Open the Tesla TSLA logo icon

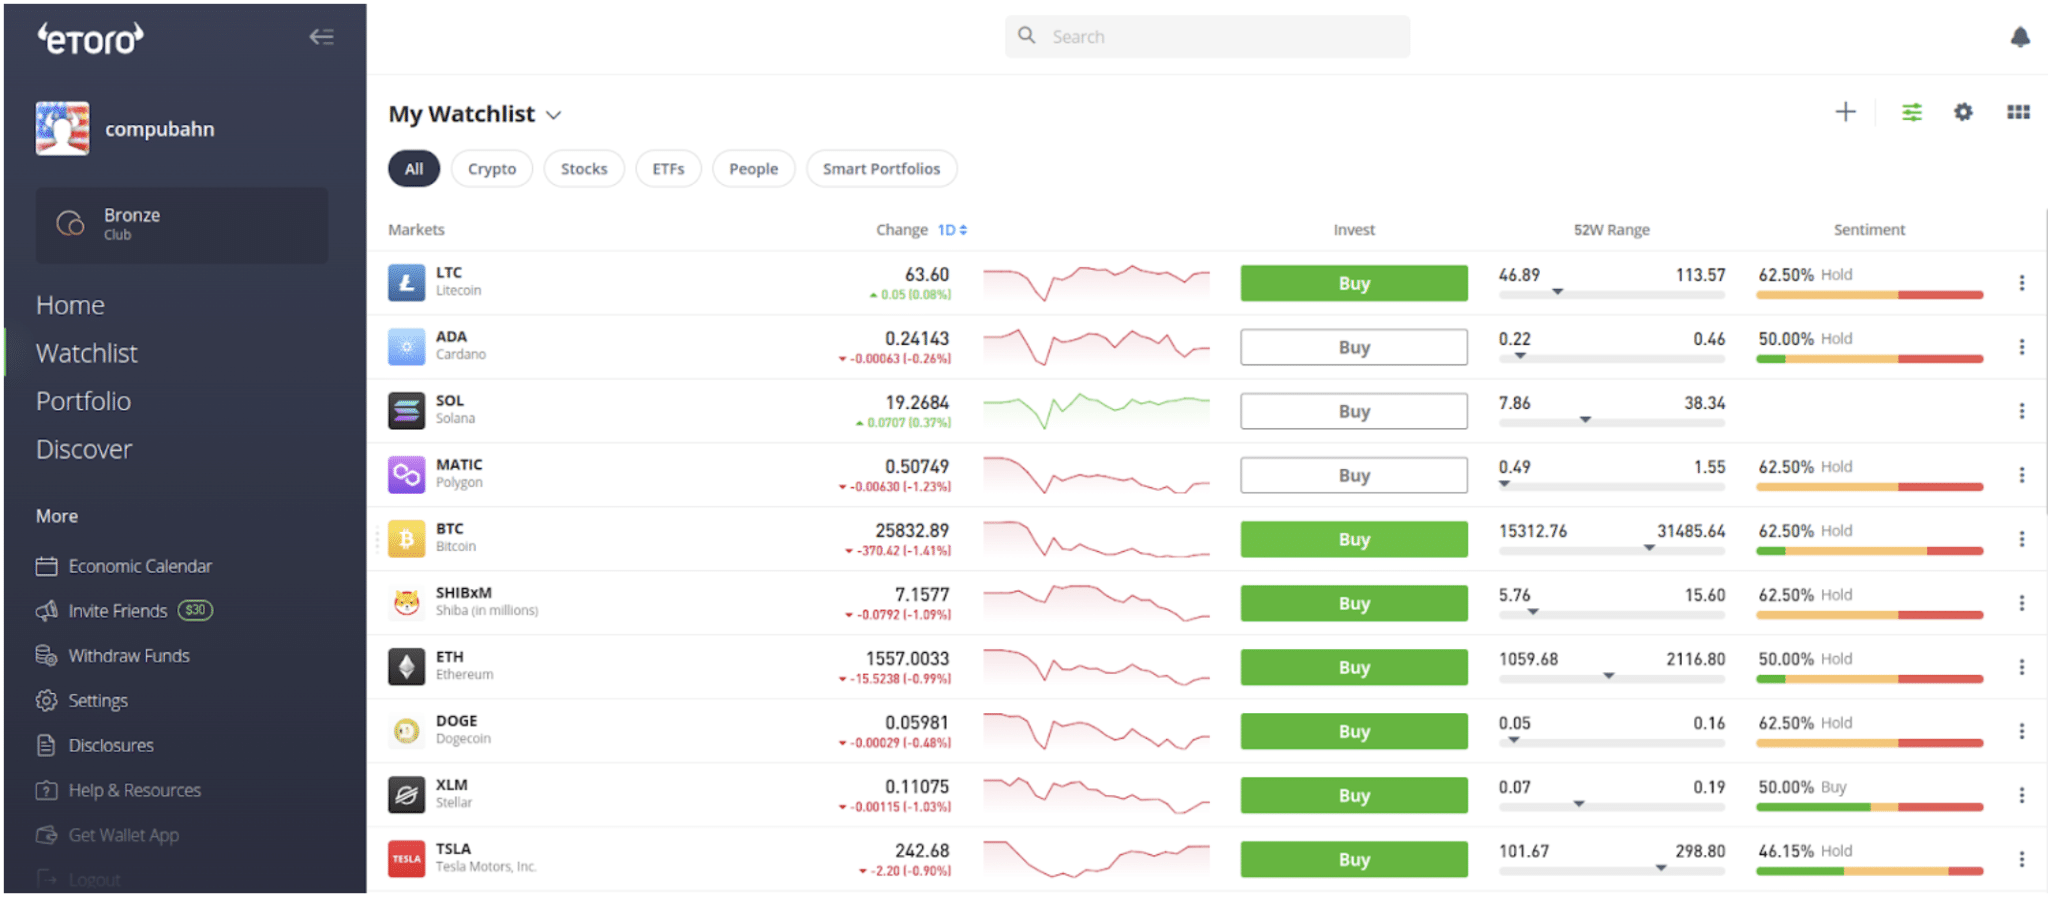(x=406, y=859)
